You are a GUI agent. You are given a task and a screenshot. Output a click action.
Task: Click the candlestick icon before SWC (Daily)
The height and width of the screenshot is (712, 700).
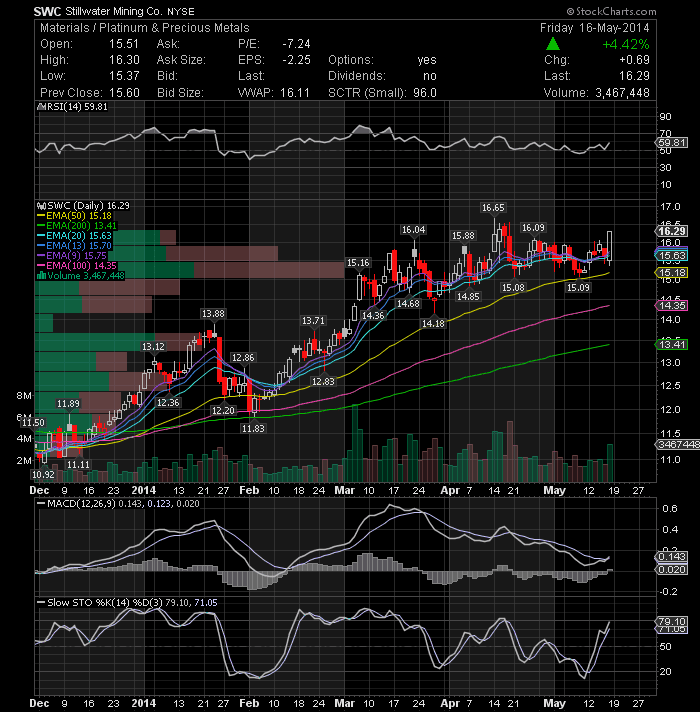pyautogui.click(x=41, y=206)
